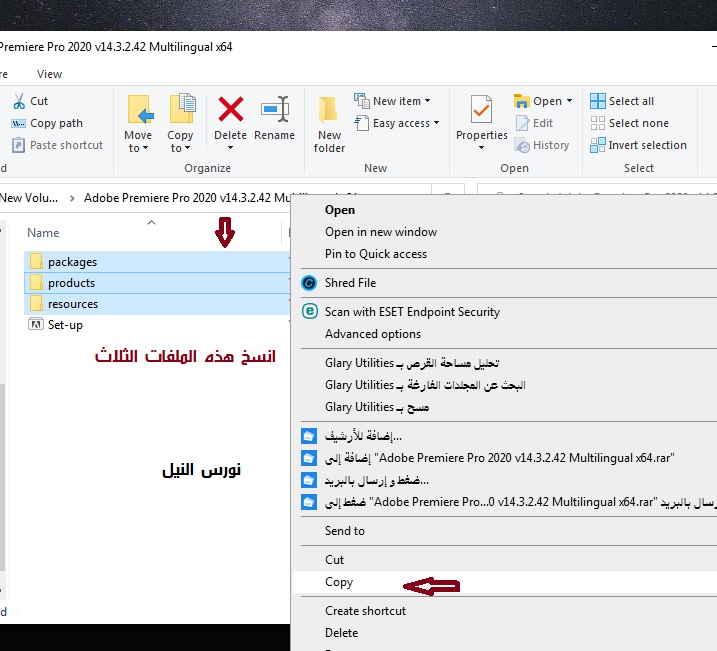This screenshot has width=717, height=651.
Task: Click Shred File in context menu
Action: 350,283
